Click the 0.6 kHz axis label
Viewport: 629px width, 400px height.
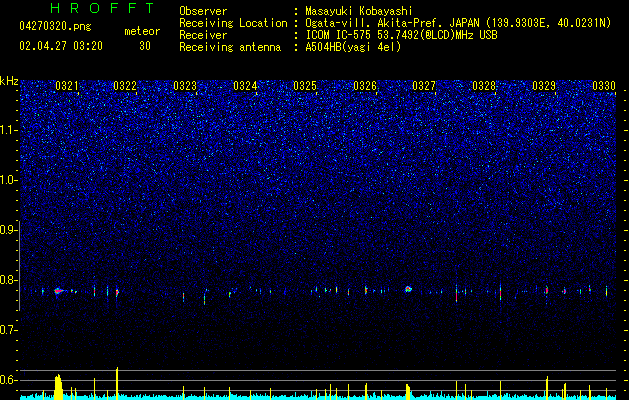[x=8, y=380]
